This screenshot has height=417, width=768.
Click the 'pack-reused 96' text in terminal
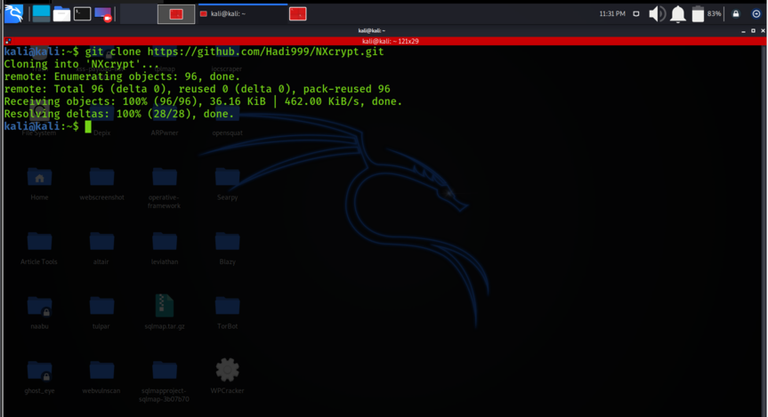[x=347, y=89]
